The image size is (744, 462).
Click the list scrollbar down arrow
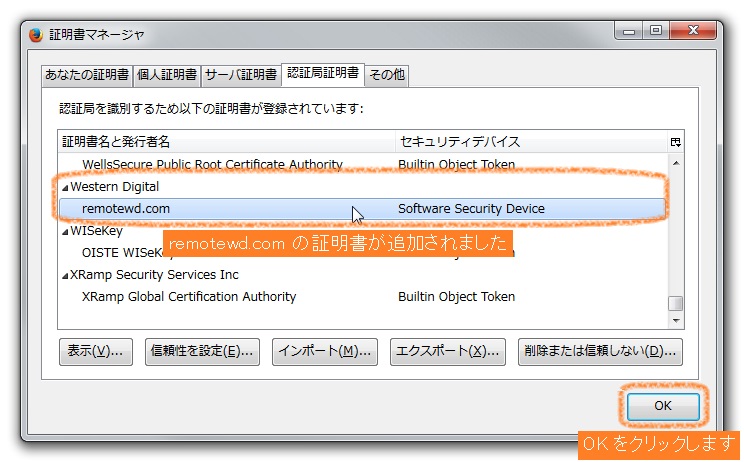(x=676, y=321)
